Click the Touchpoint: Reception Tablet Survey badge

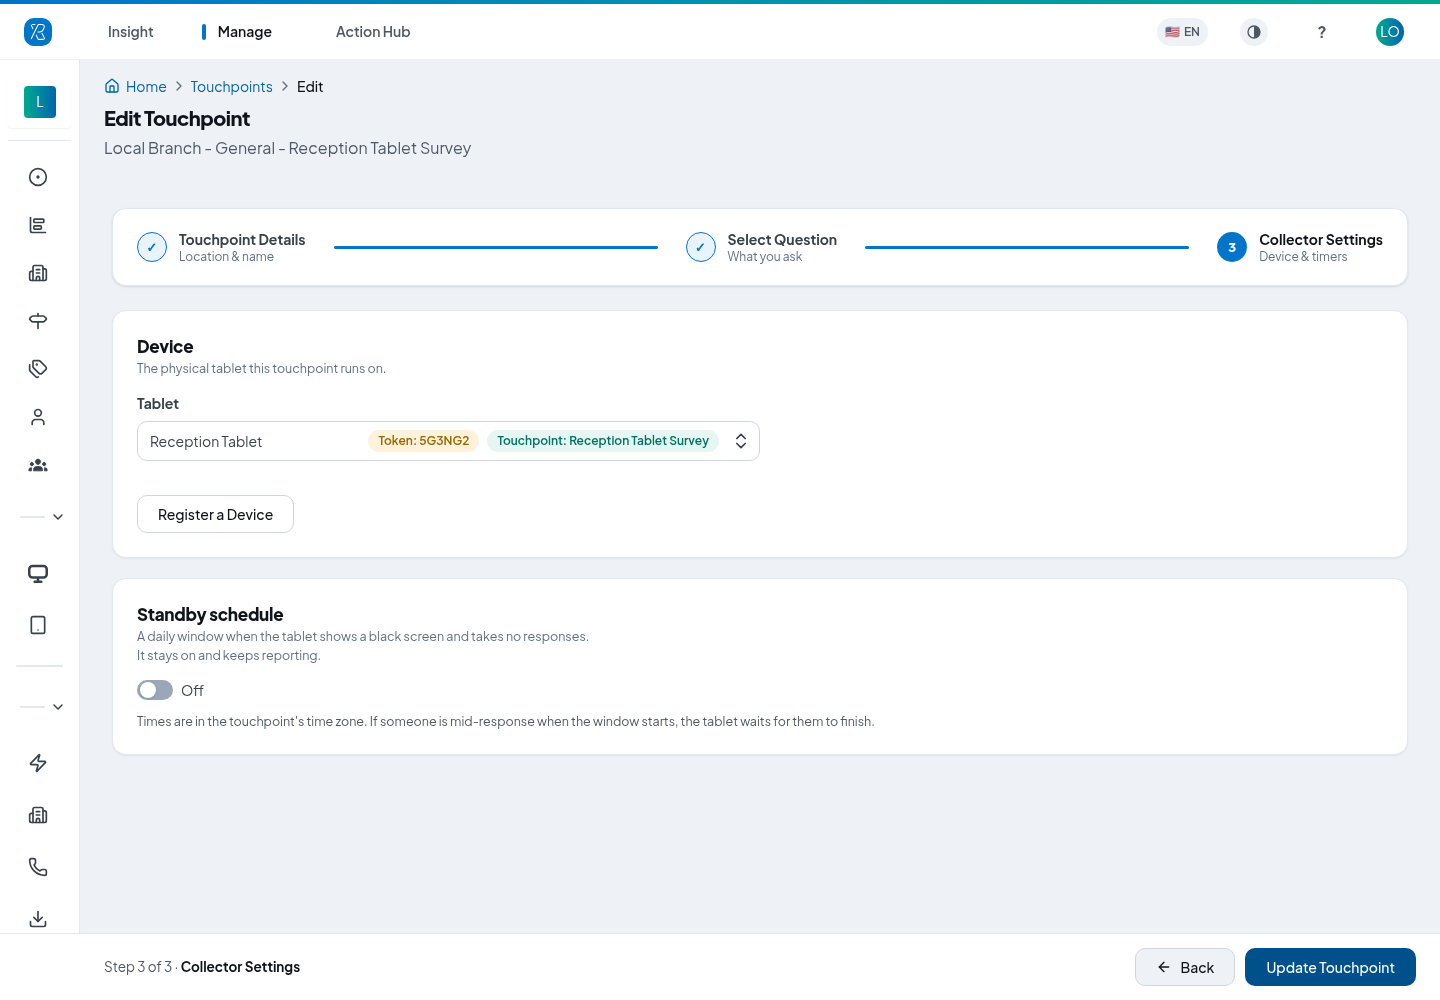[x=603, y=441]
